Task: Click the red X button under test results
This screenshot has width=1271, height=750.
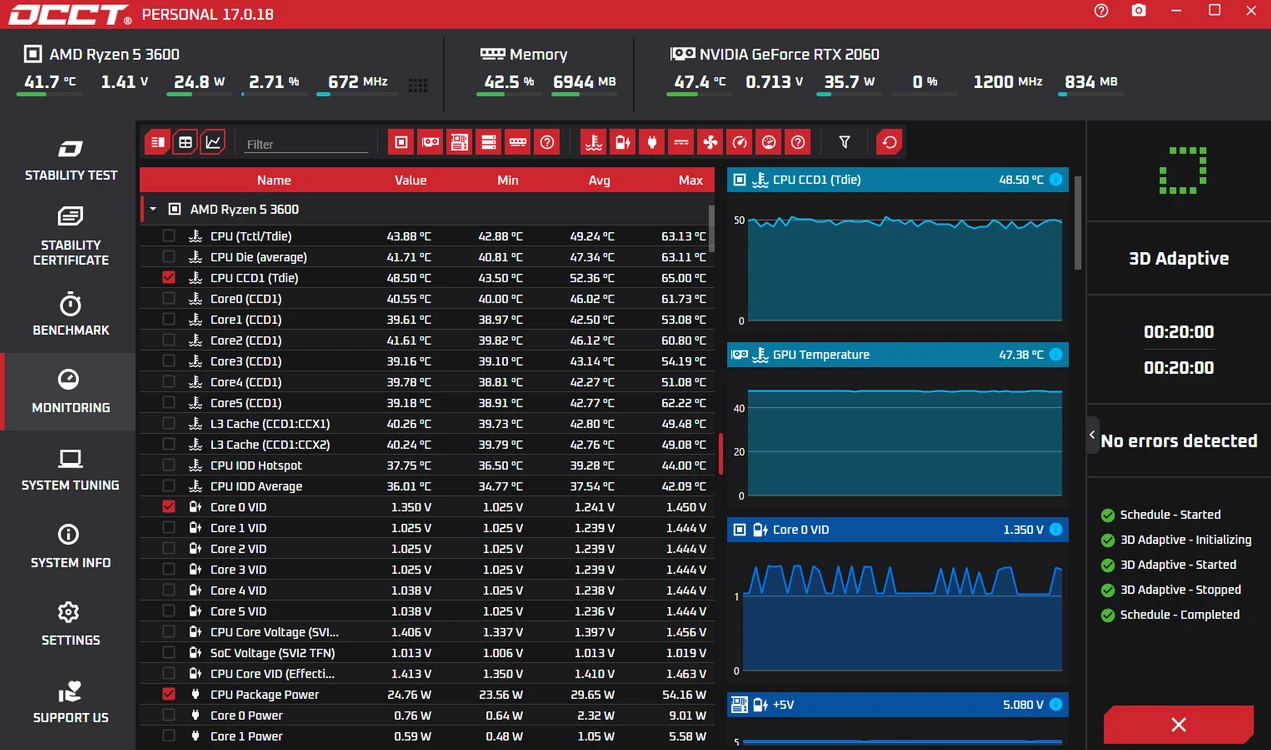Action: (x=1178, y=724)
